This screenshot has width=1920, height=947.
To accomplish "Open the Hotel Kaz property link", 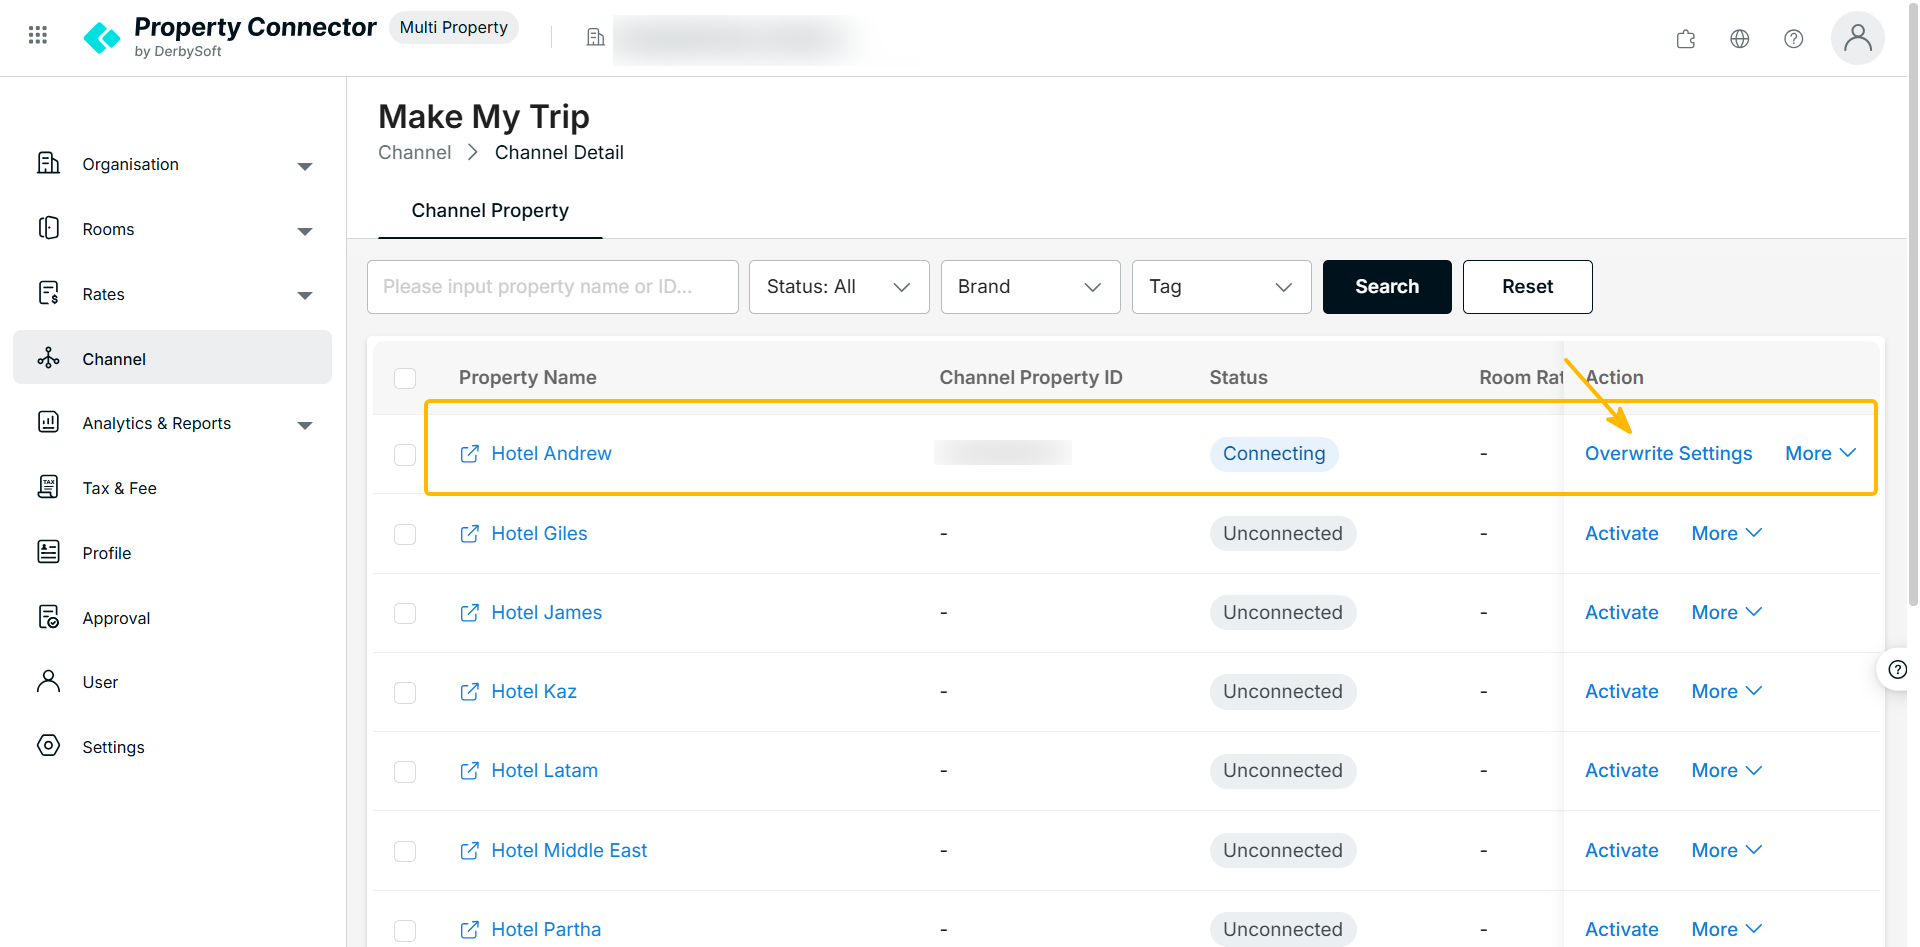I will (x=534, y=692).
